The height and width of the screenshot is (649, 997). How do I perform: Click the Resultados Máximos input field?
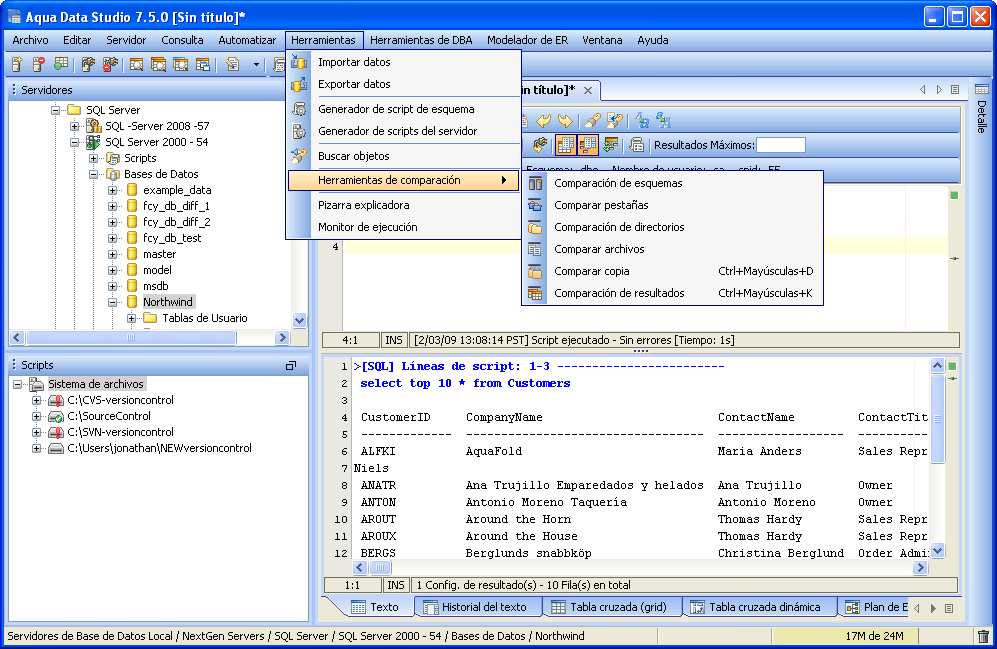click(780, 145)
